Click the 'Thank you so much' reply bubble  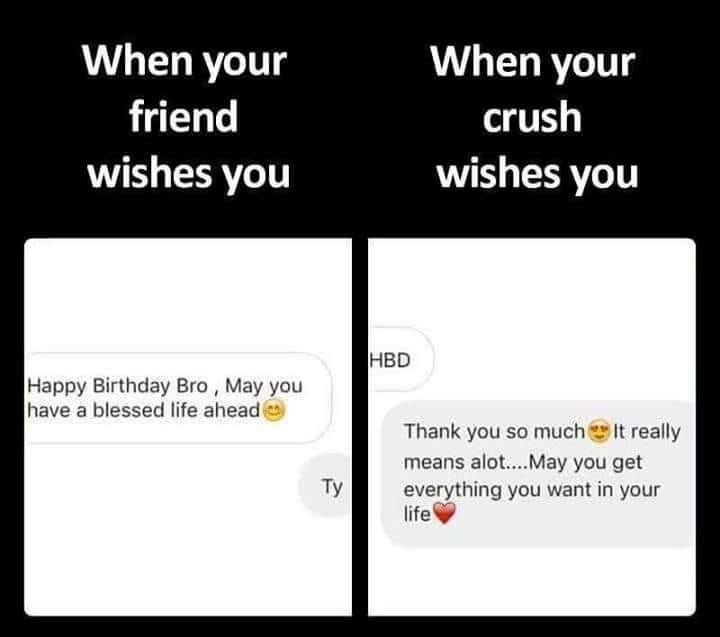[x=538, y=474]
